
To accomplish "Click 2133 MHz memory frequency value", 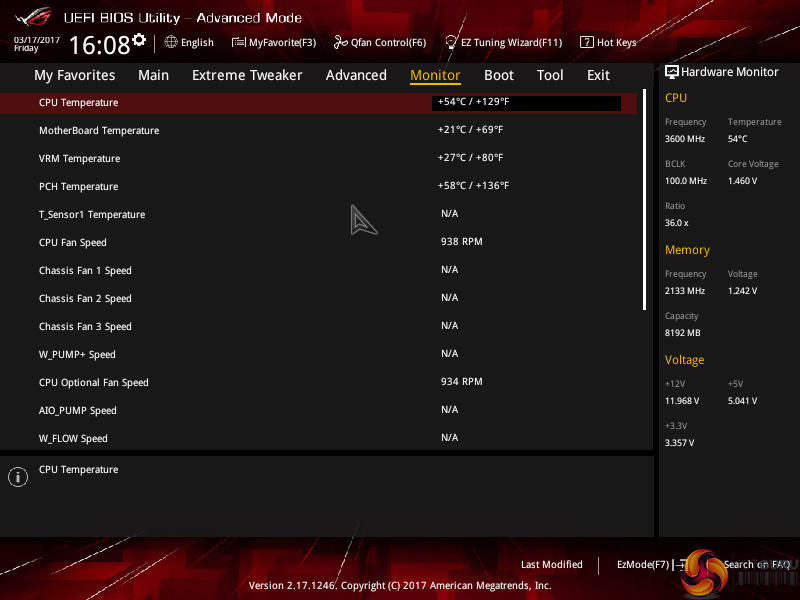I will point(685,291).
